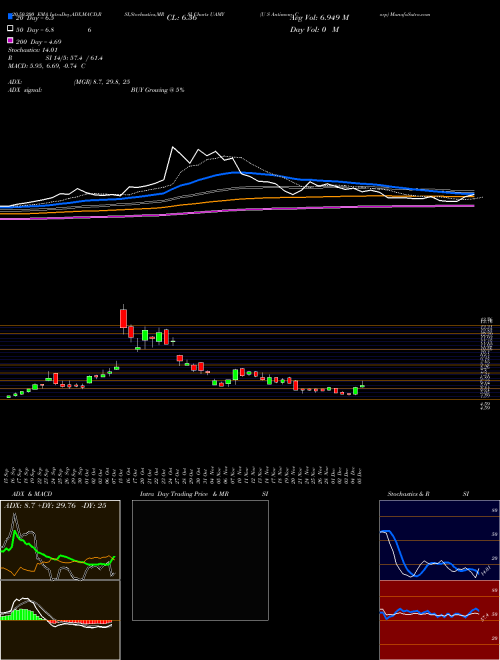
Task: Select the '50 Day = 6.8' legend label
Action: [35, 30]
